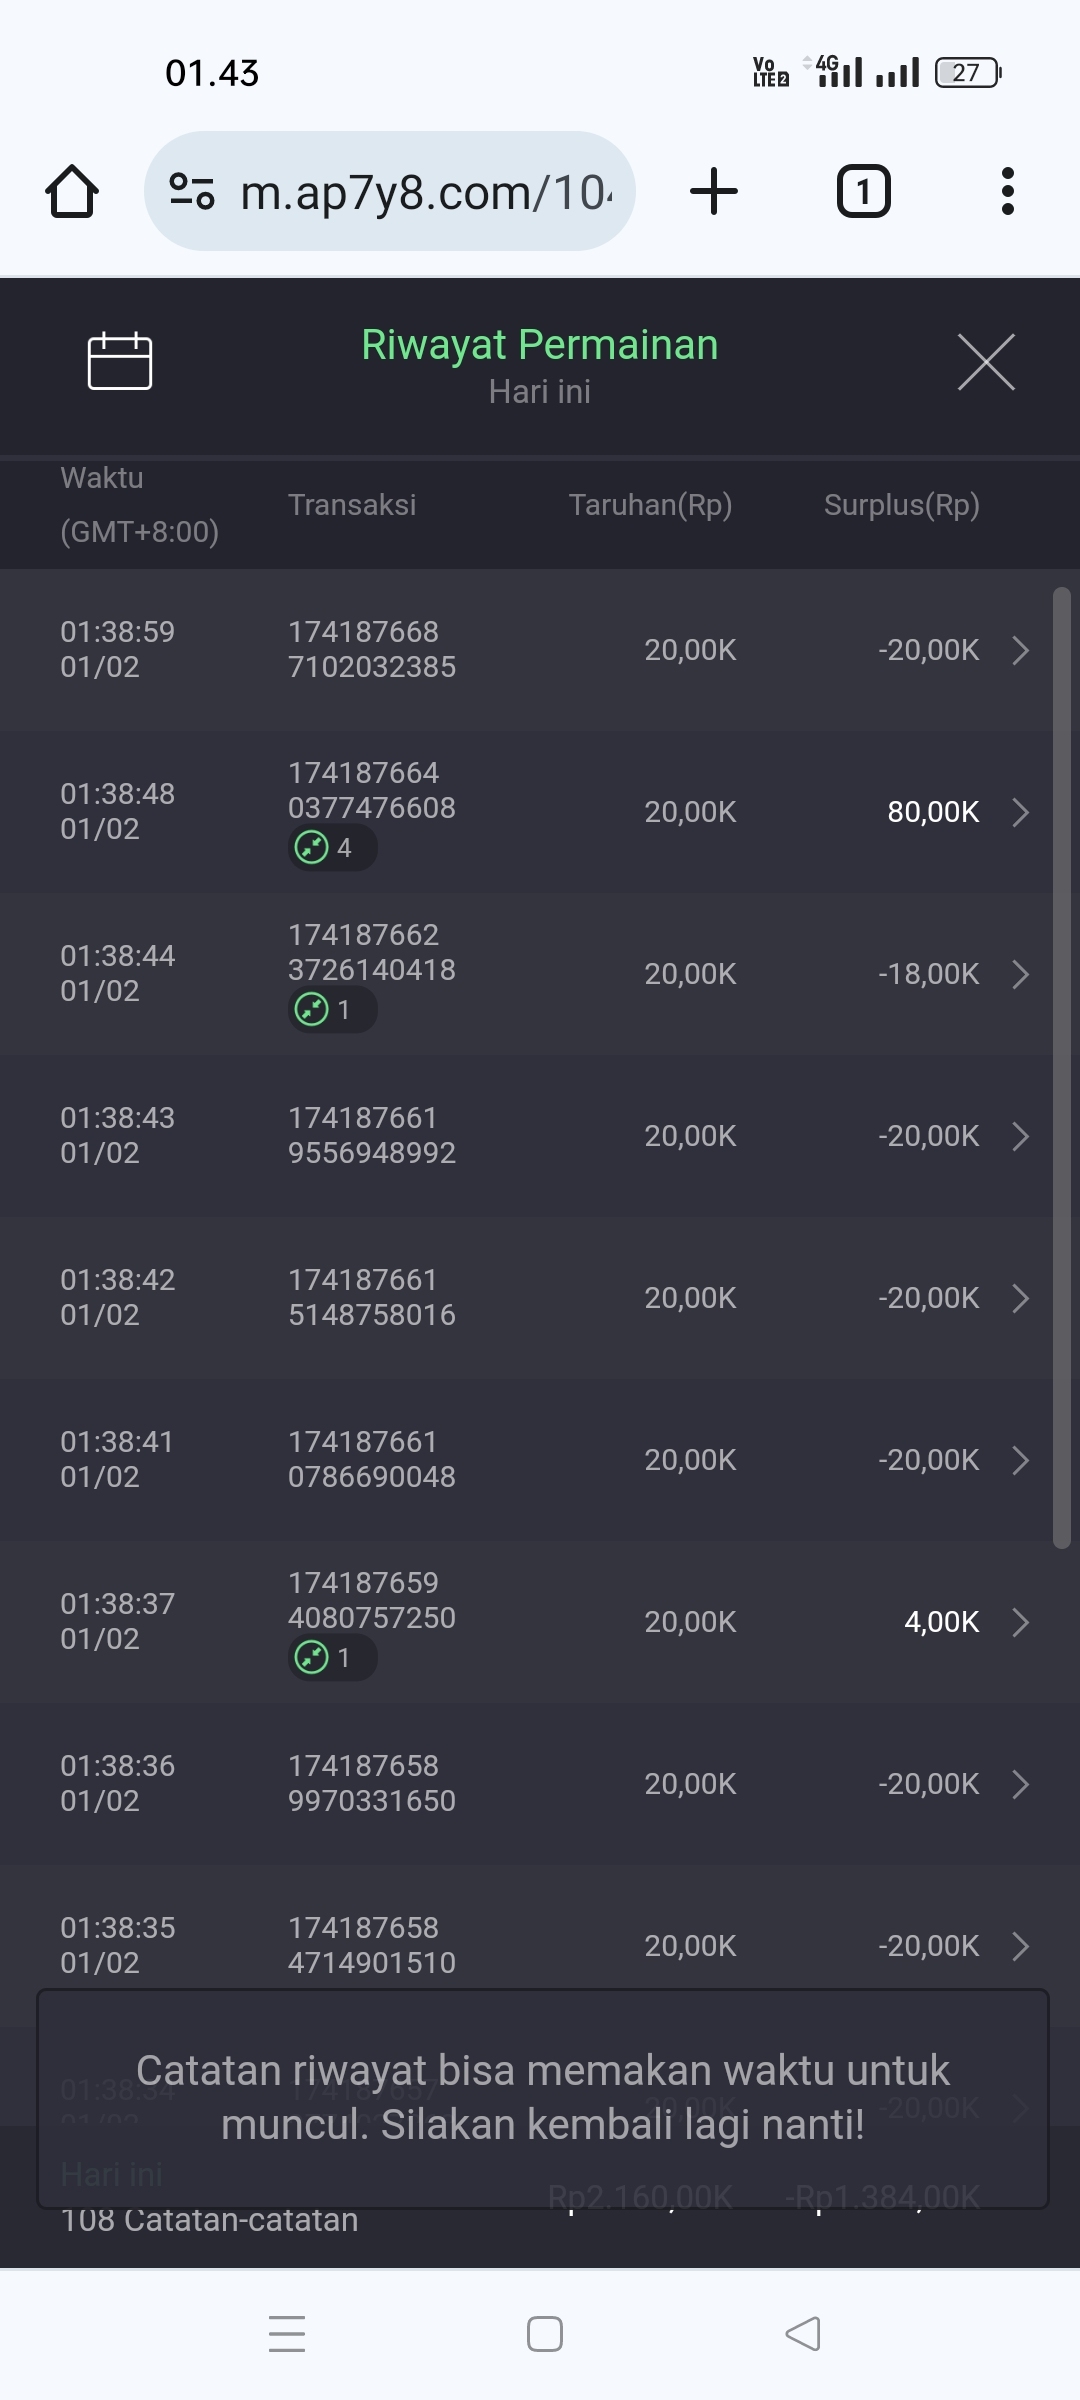Screen dimensions: 1080x2400
Task: Expand the 80,00K surplus transaction
Action: (x=1020, y=812)
